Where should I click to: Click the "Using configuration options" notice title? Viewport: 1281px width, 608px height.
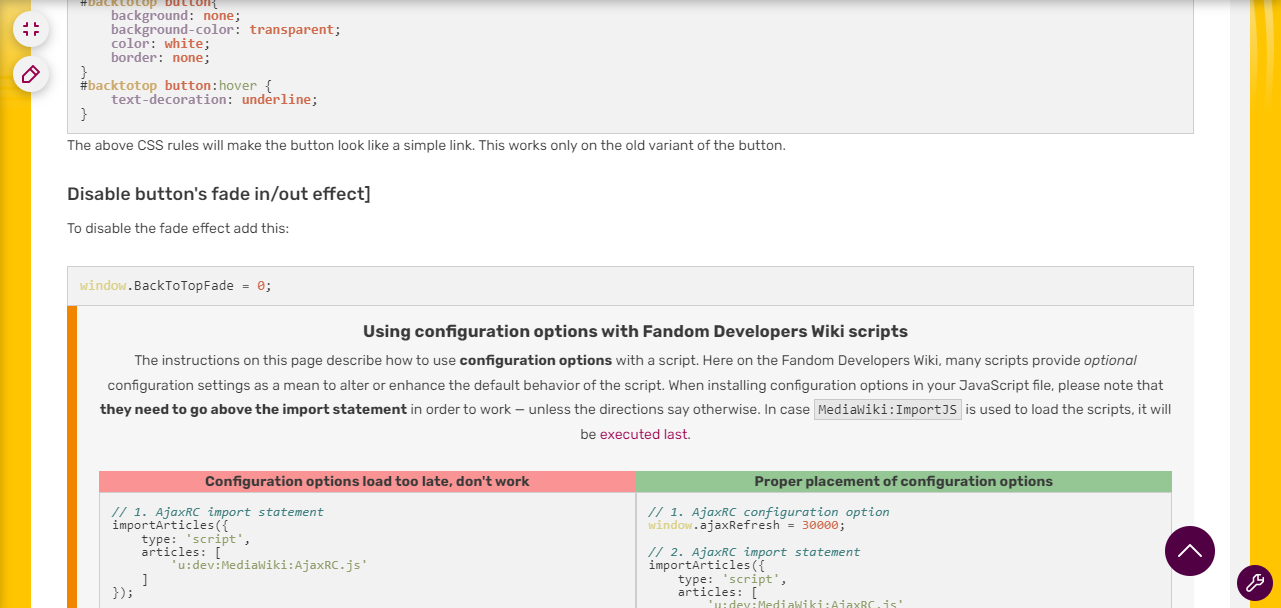point(635,331)
